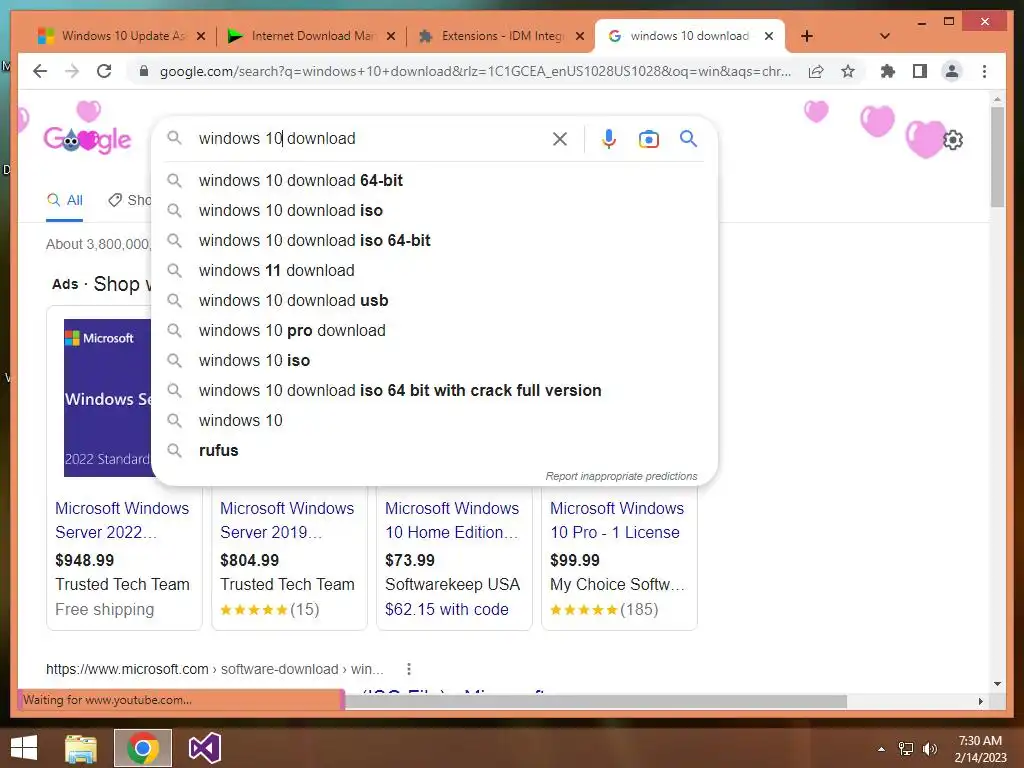Click the padlock site info icon
Image resolution: width=1024 pixels, height=768 pixels.
(x=144, y=71)
